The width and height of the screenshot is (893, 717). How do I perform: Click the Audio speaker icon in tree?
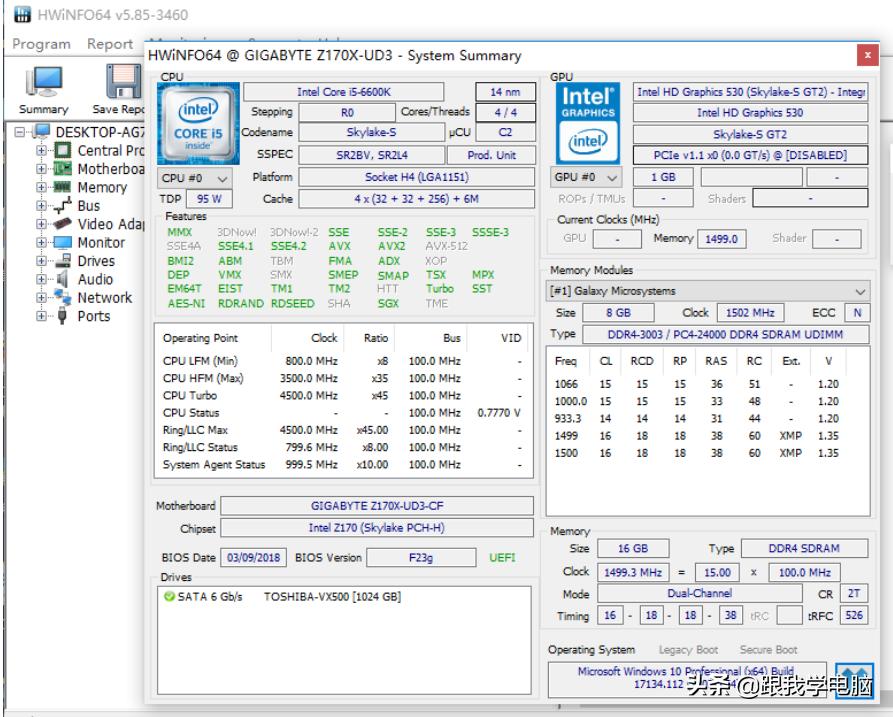(x=61, y=280)
